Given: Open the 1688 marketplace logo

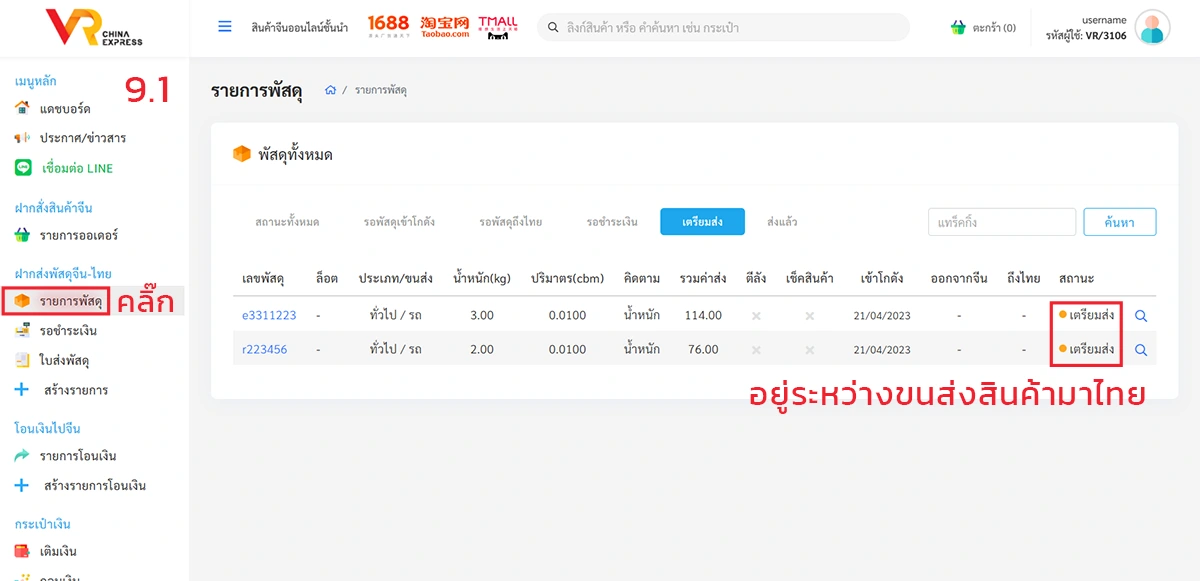Looking at the screenshot, I should click(x=388, y=27).
